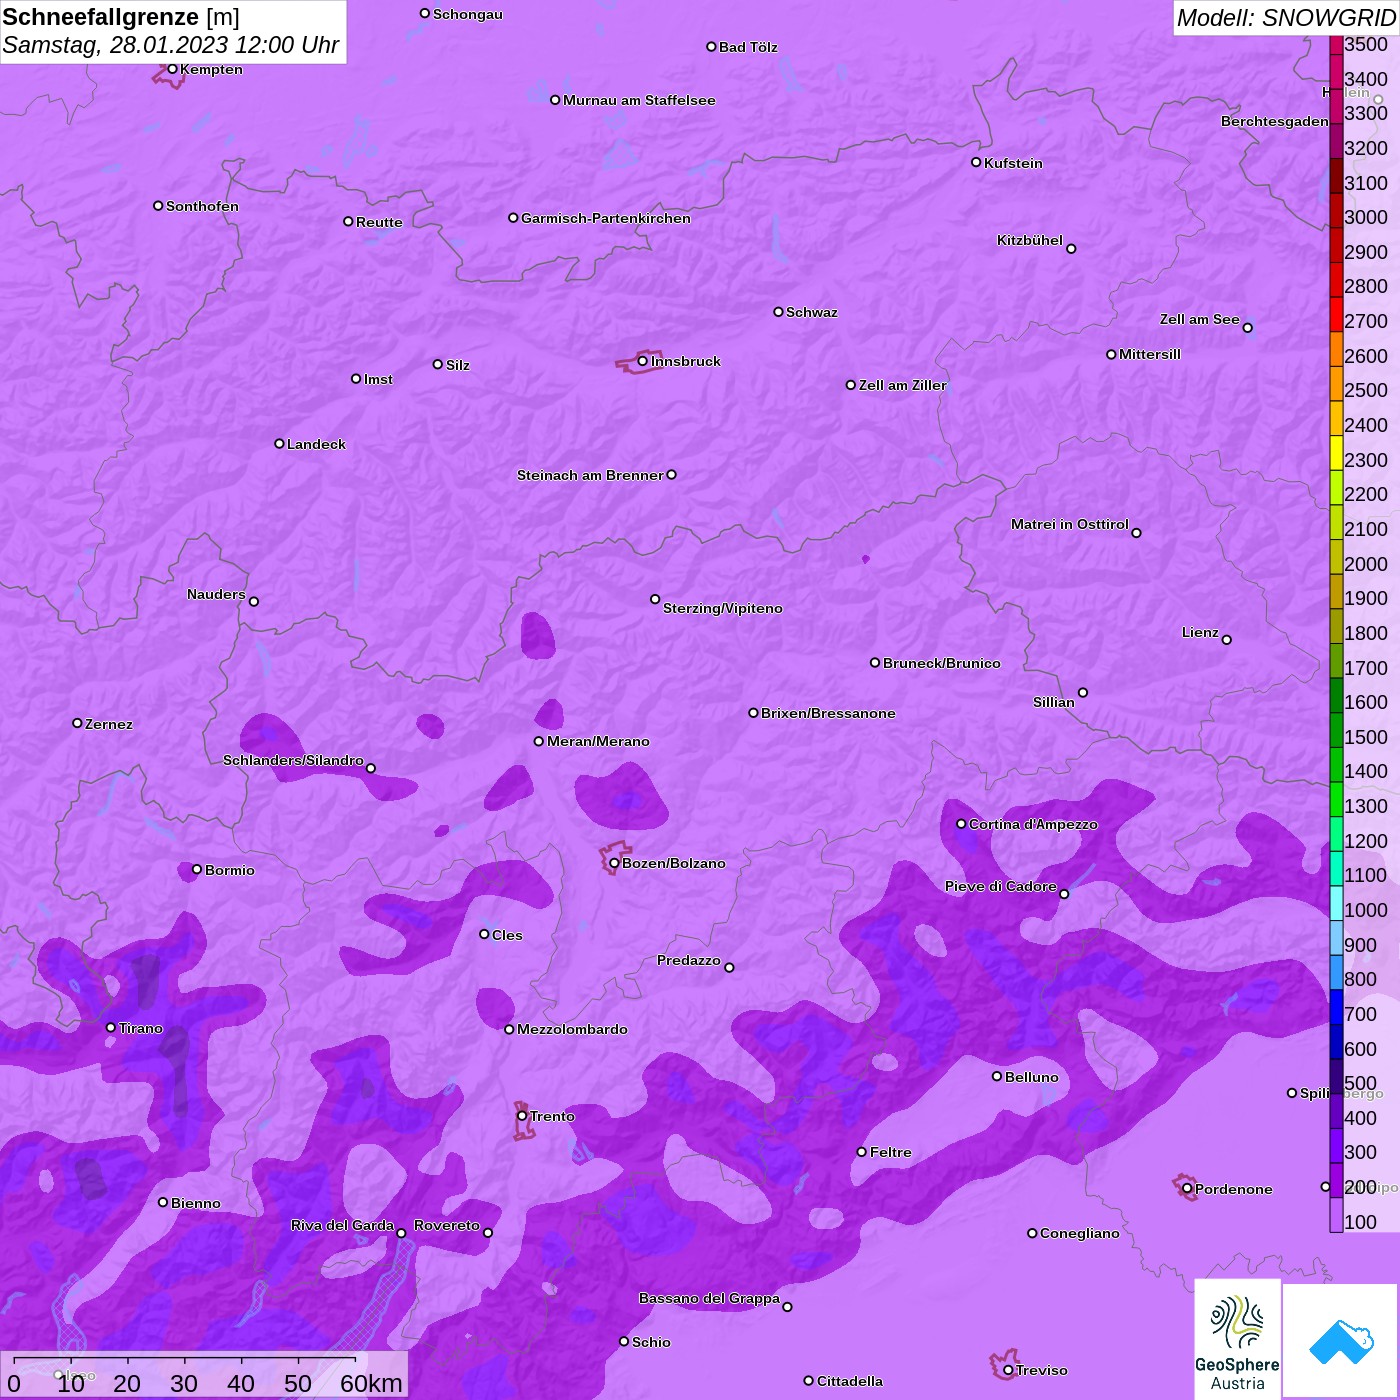Click the 'Imst' map label

378,379
